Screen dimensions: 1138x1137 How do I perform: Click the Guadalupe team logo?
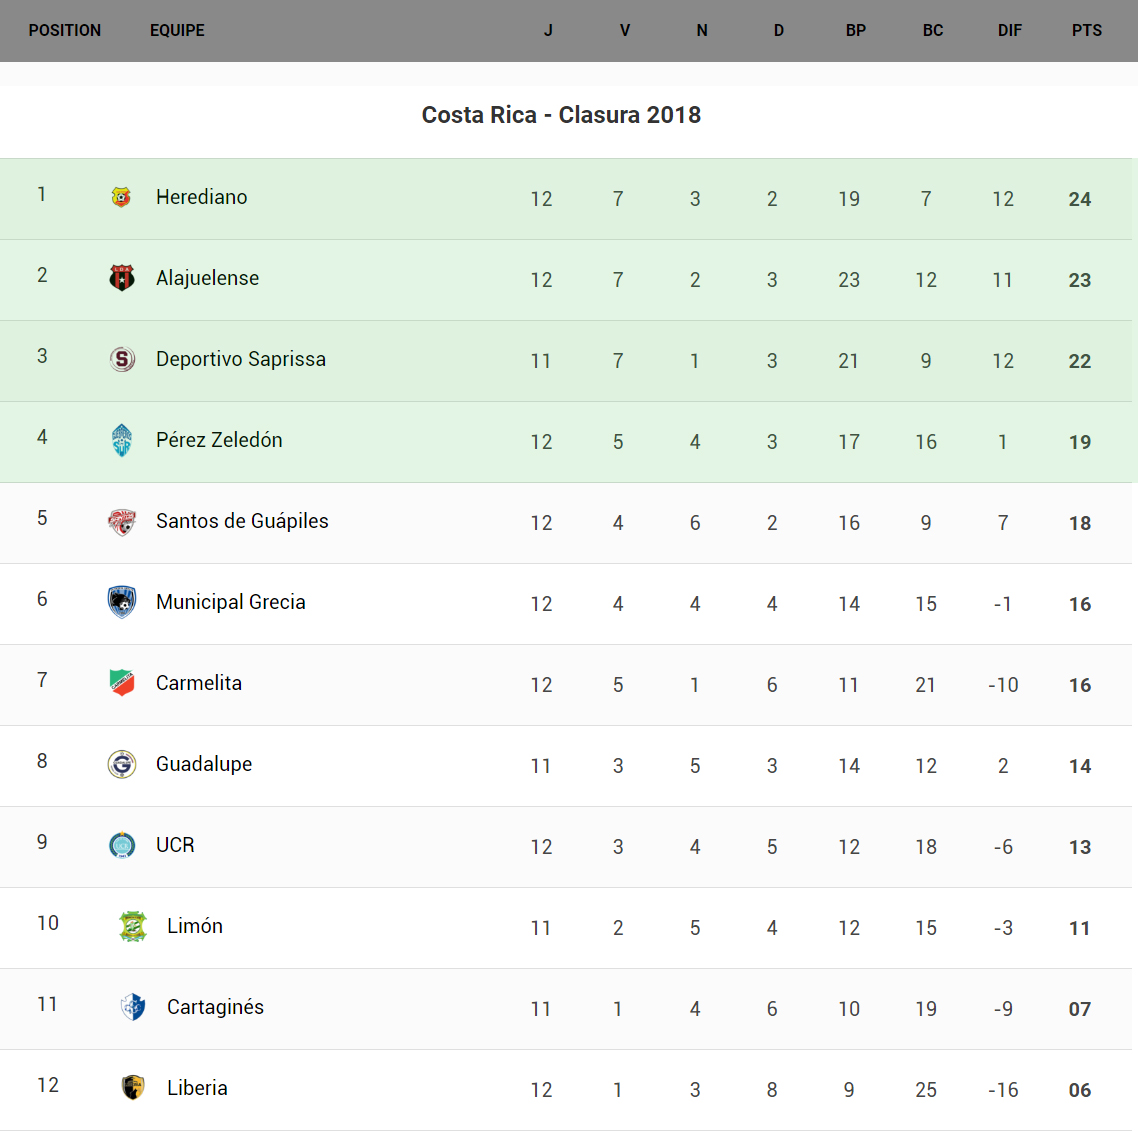(122, 764)
